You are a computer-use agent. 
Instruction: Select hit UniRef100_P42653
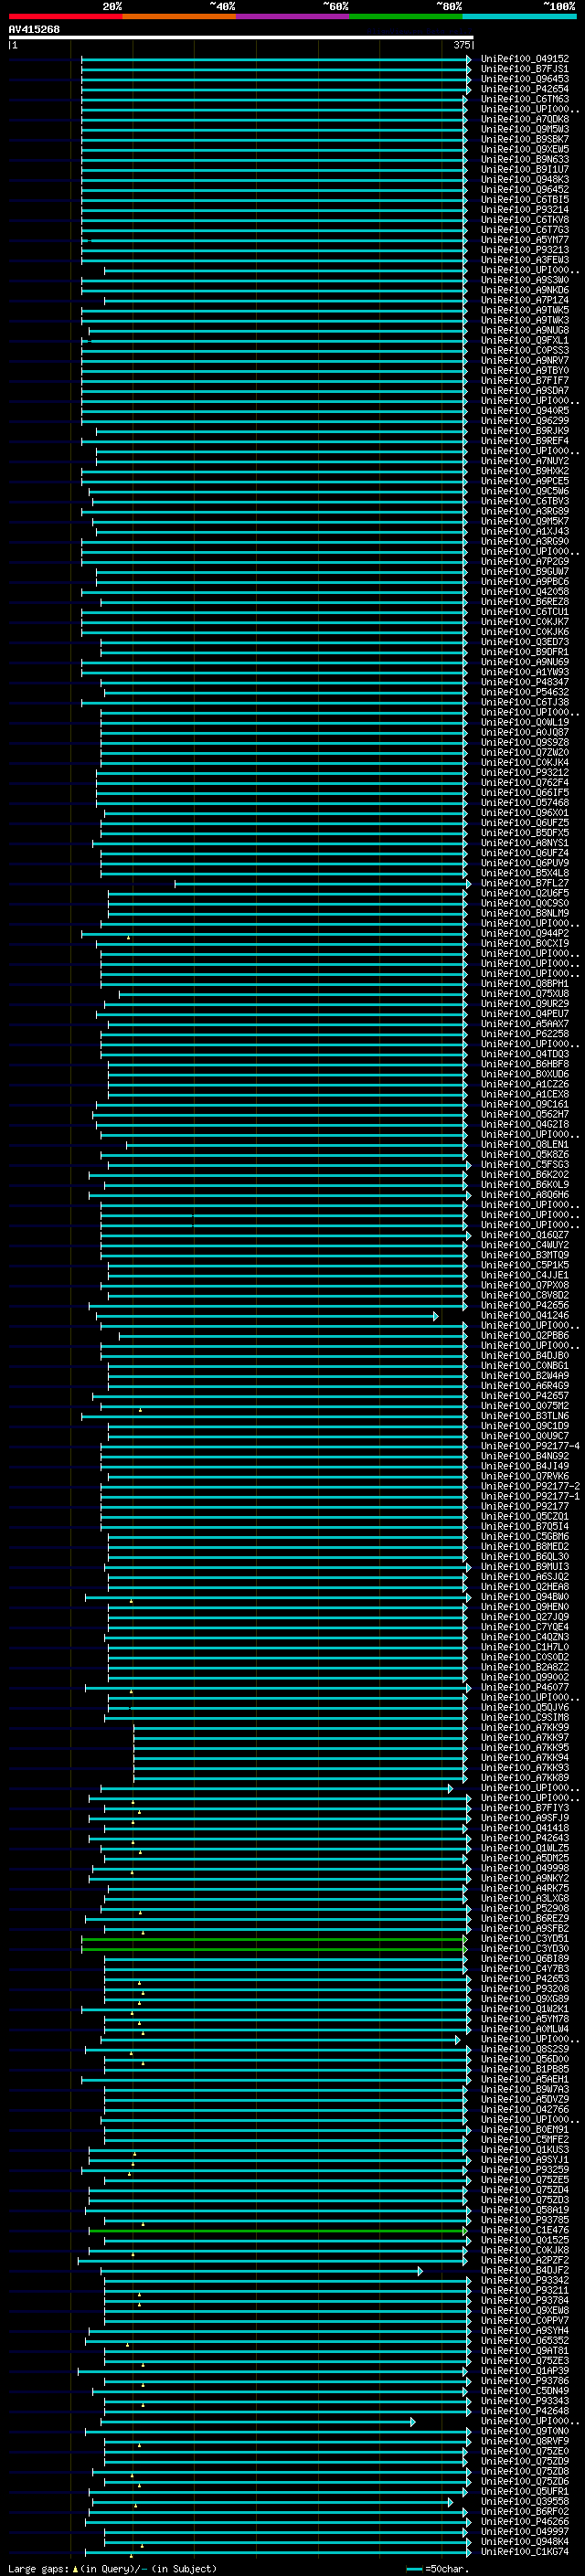coord(525,1979)
